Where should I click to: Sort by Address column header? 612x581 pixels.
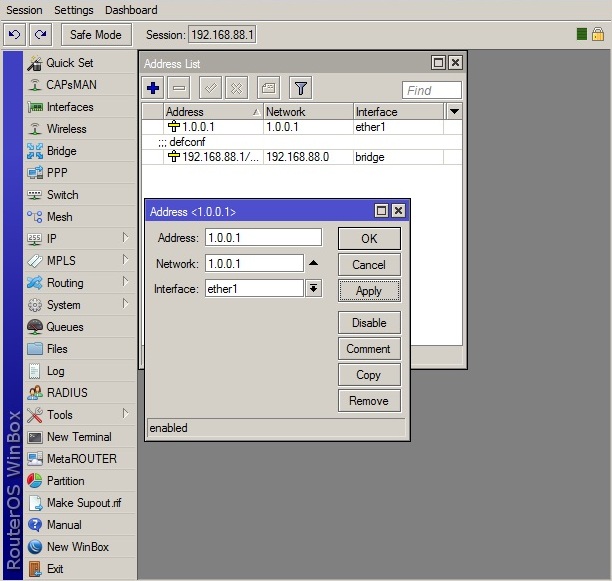pyautogui.click(x=213, y=112)
